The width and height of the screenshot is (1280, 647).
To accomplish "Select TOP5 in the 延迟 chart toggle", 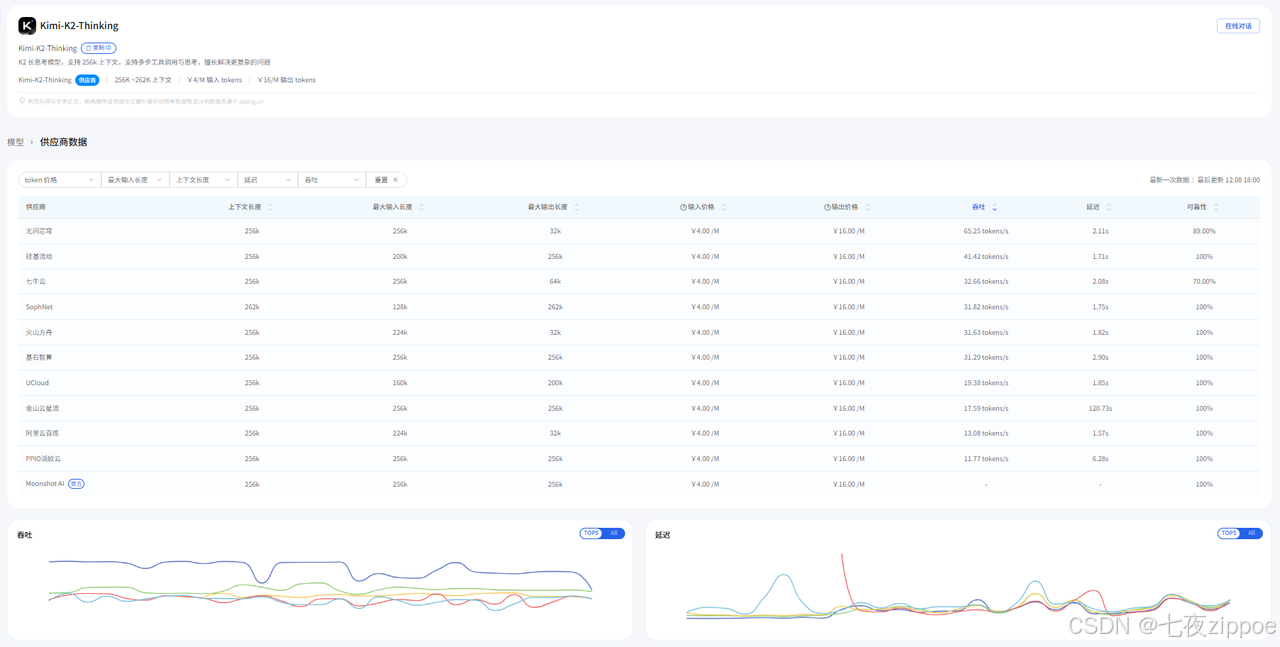I will point(1229,533).
